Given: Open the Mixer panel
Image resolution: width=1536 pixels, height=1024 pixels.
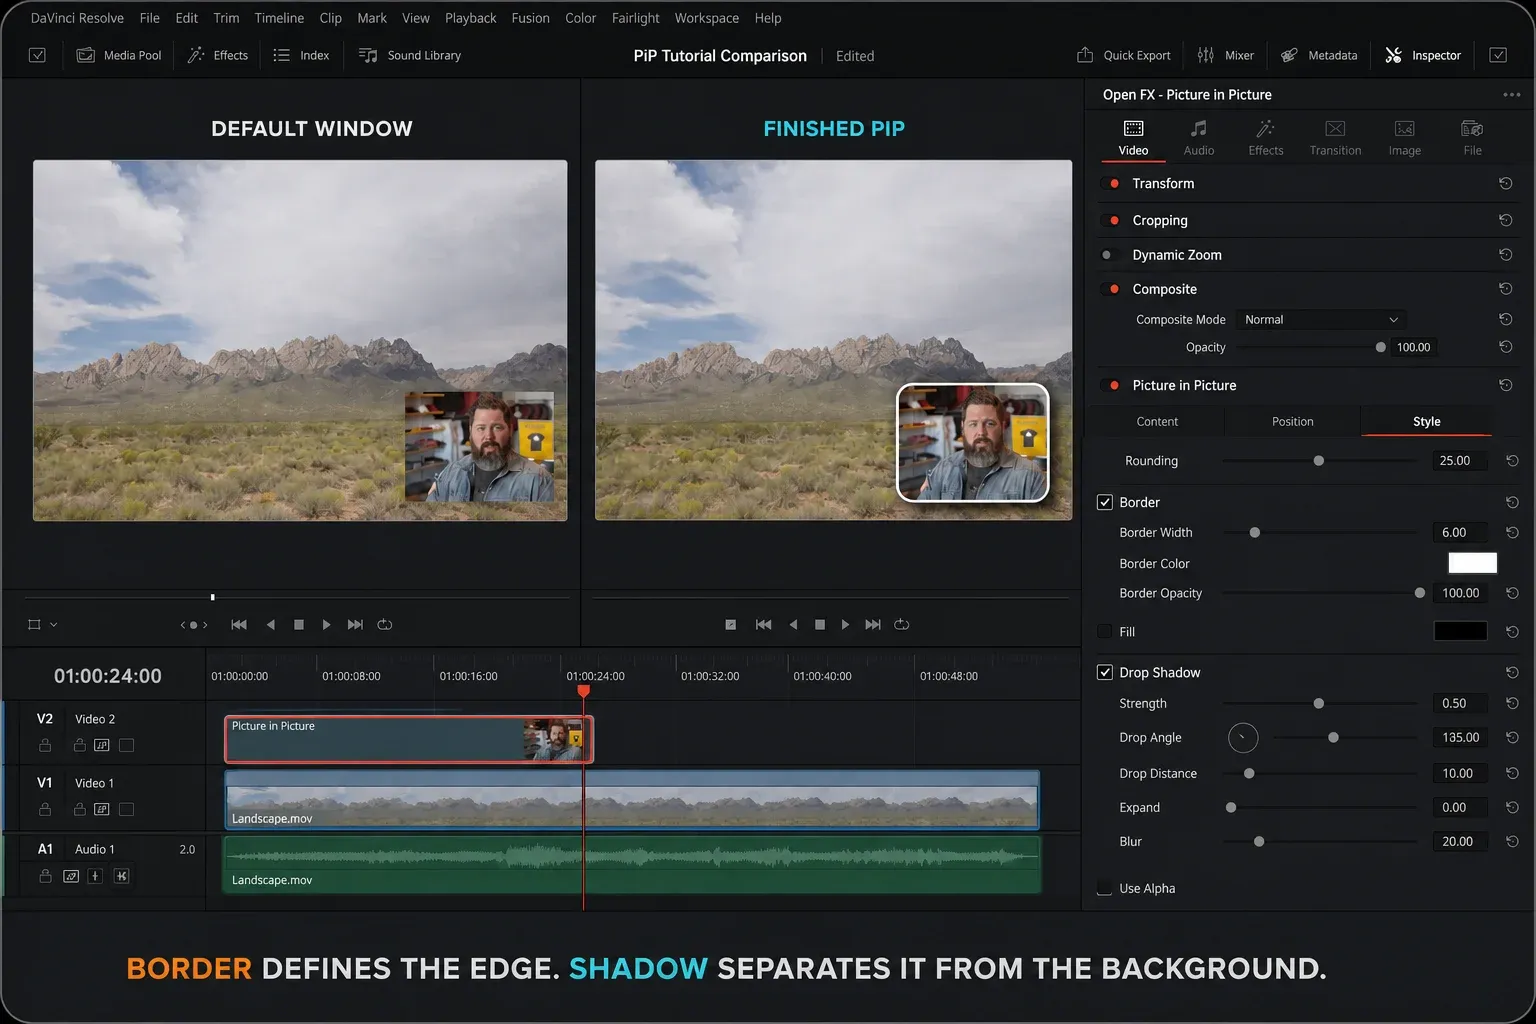Looking at the screenshot, I should coord(1225,55).
